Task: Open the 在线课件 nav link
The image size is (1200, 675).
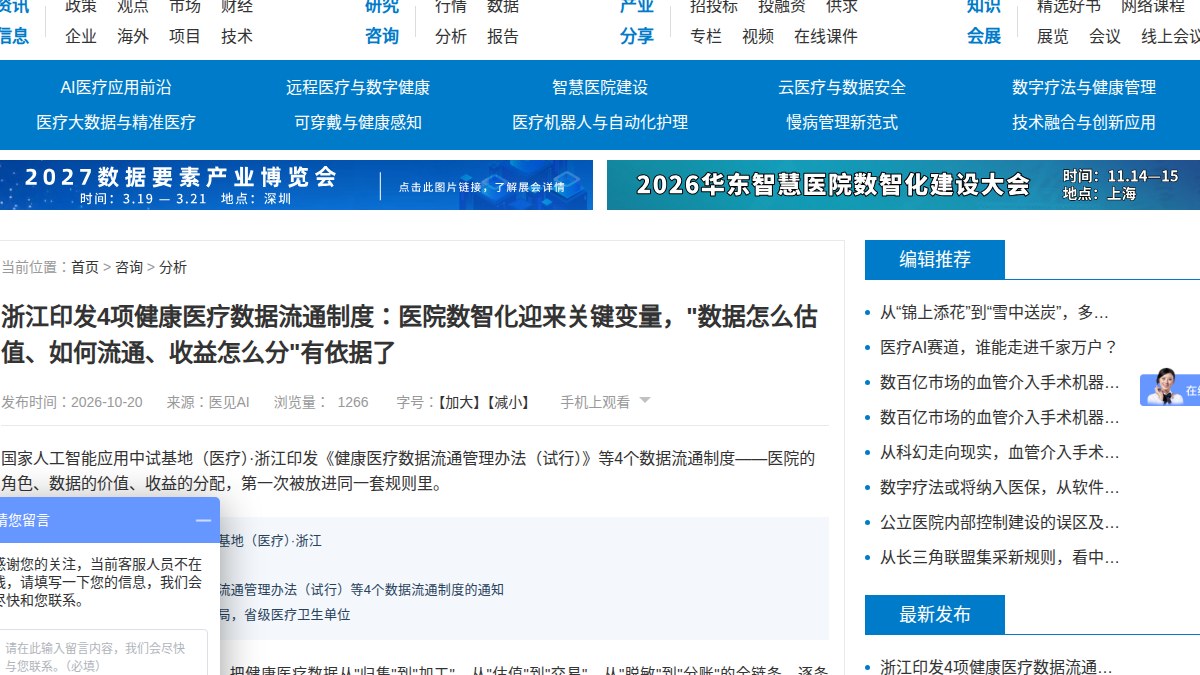Action: [x=826, y=36]
